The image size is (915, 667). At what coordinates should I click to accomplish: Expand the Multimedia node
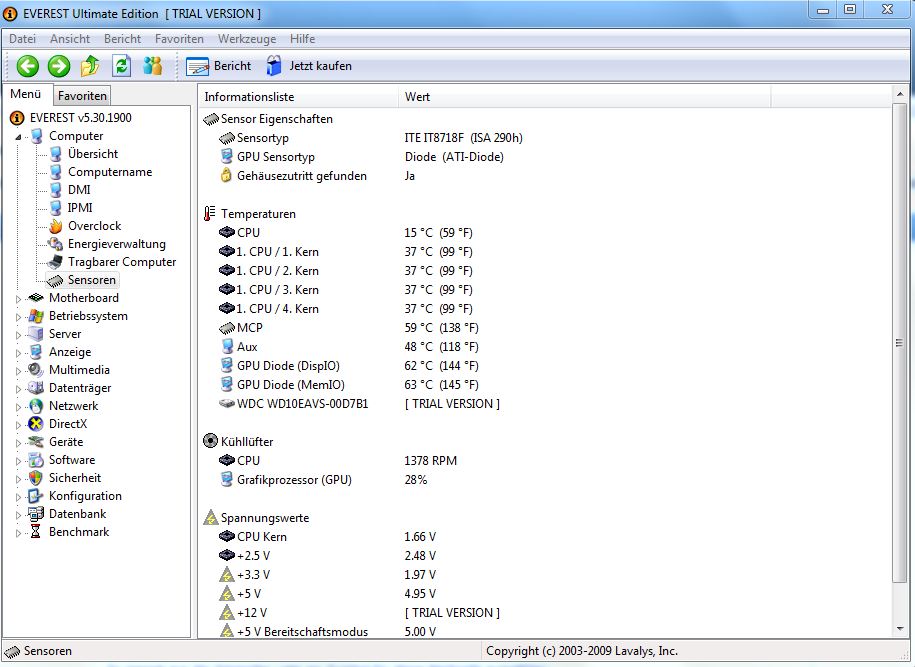point(18,371)
